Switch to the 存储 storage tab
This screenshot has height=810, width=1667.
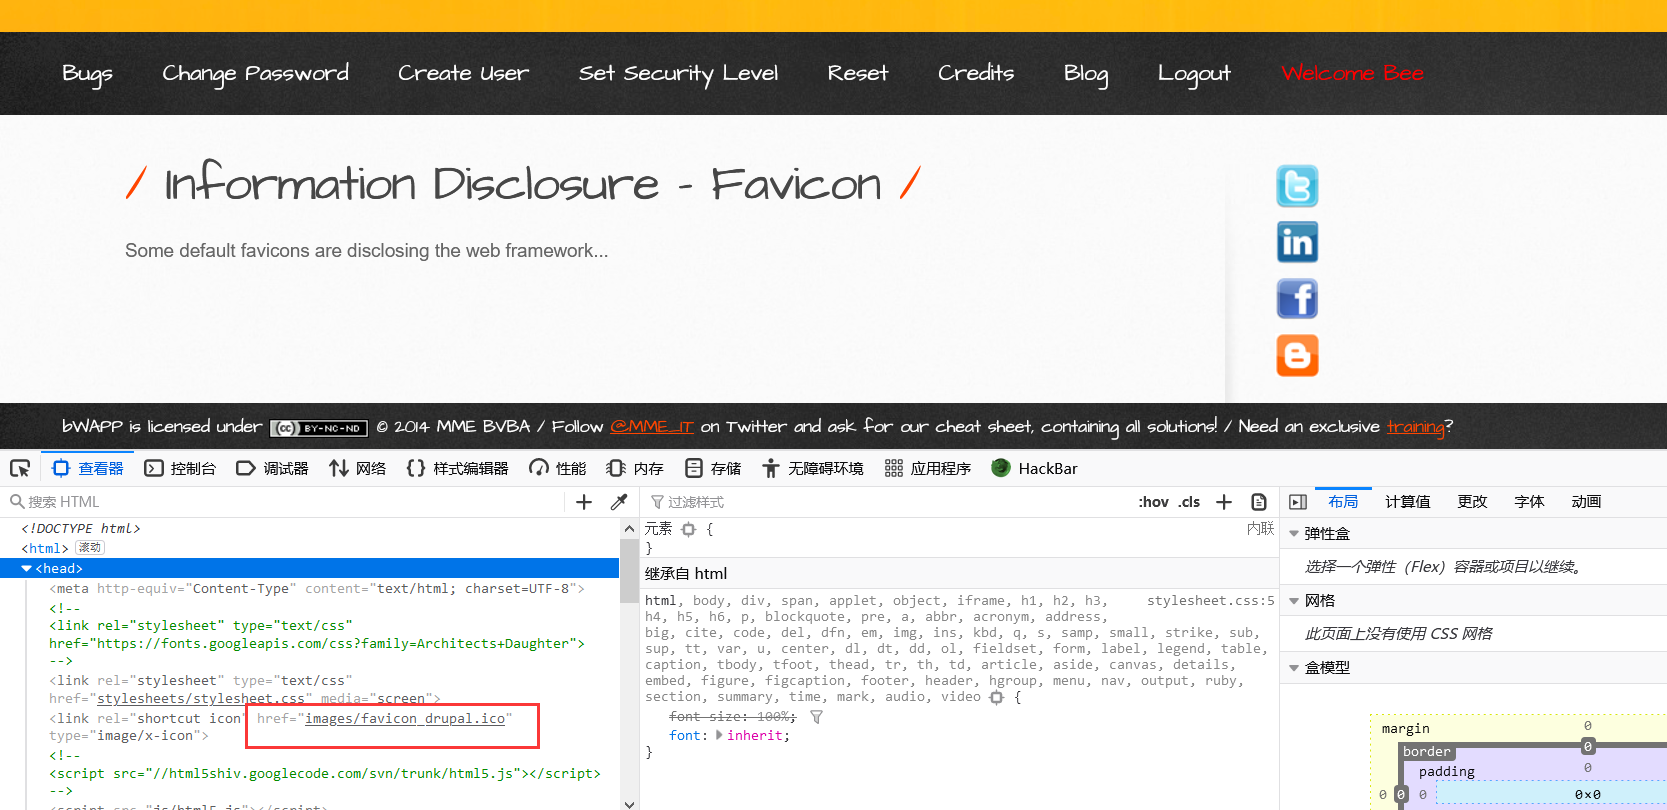pyautogui.click(x=713, y=468)
